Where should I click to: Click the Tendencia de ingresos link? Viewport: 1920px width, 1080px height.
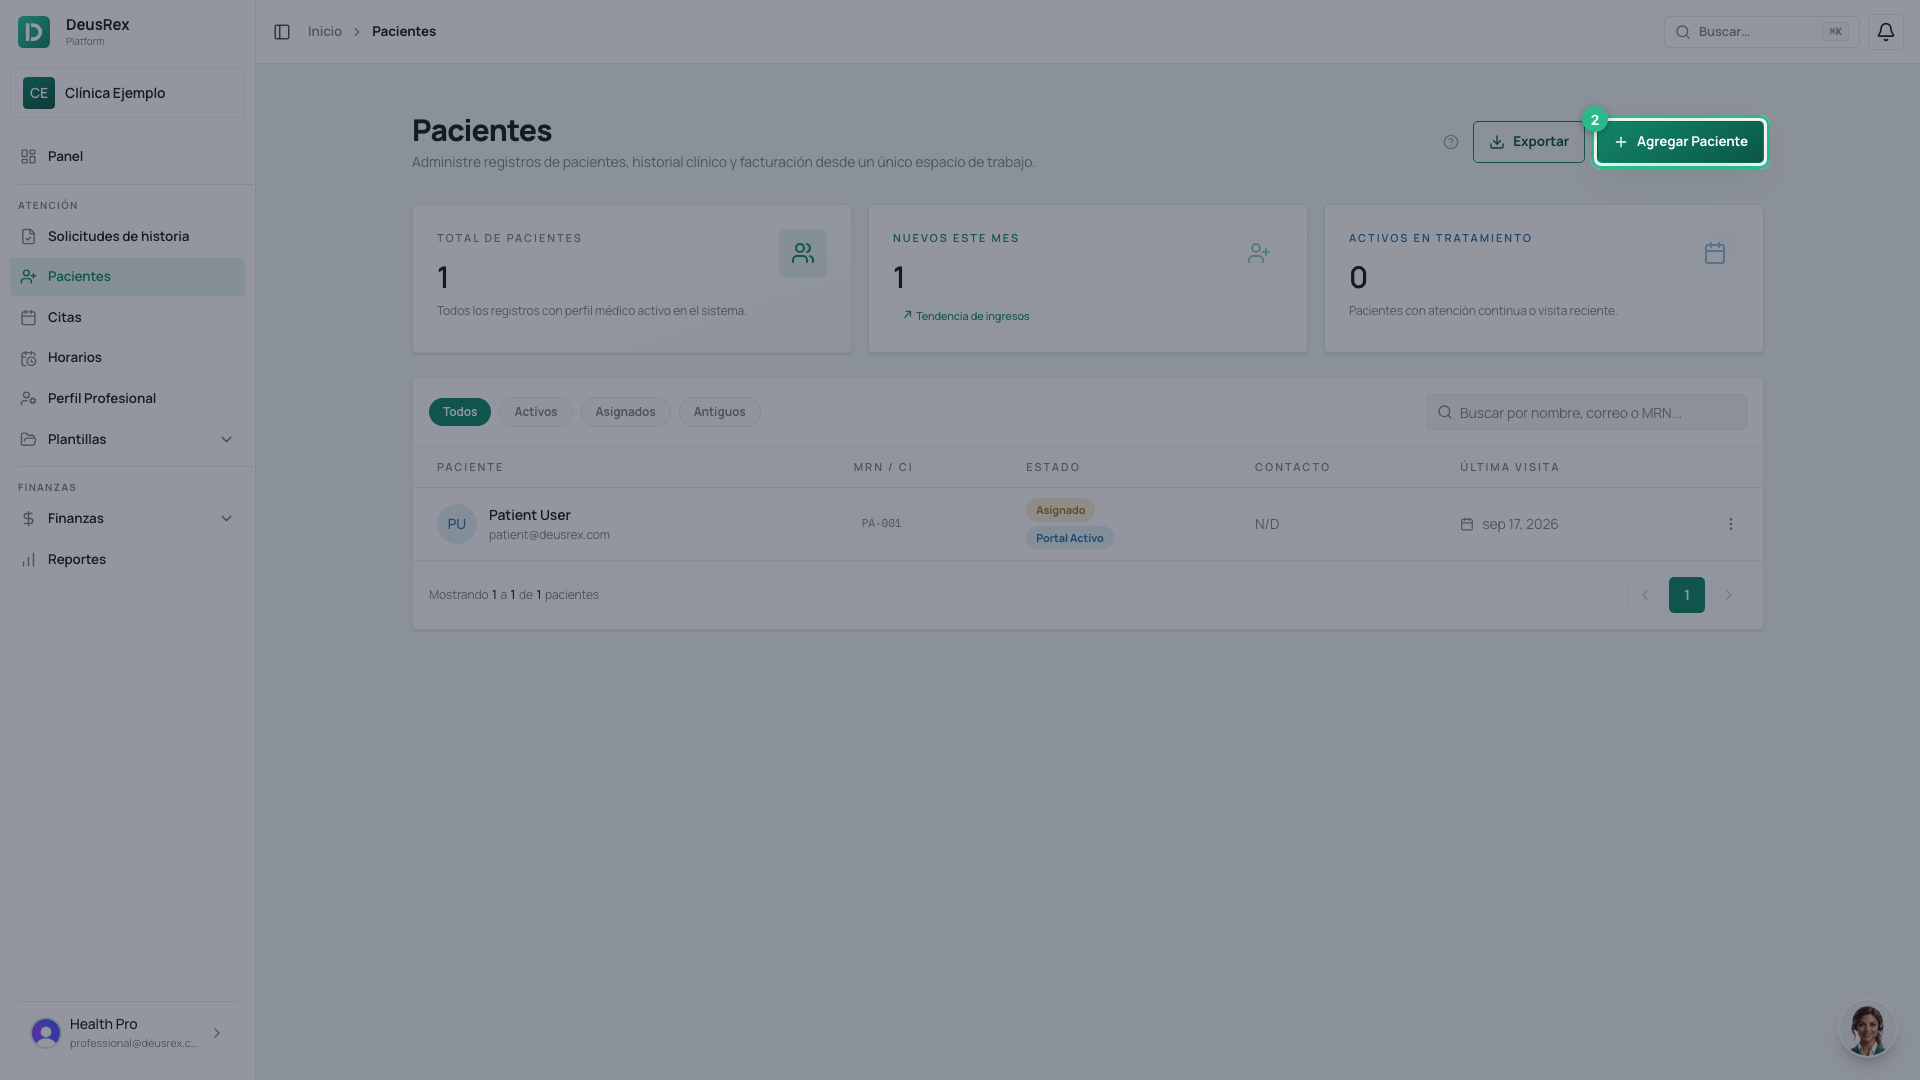966,316
